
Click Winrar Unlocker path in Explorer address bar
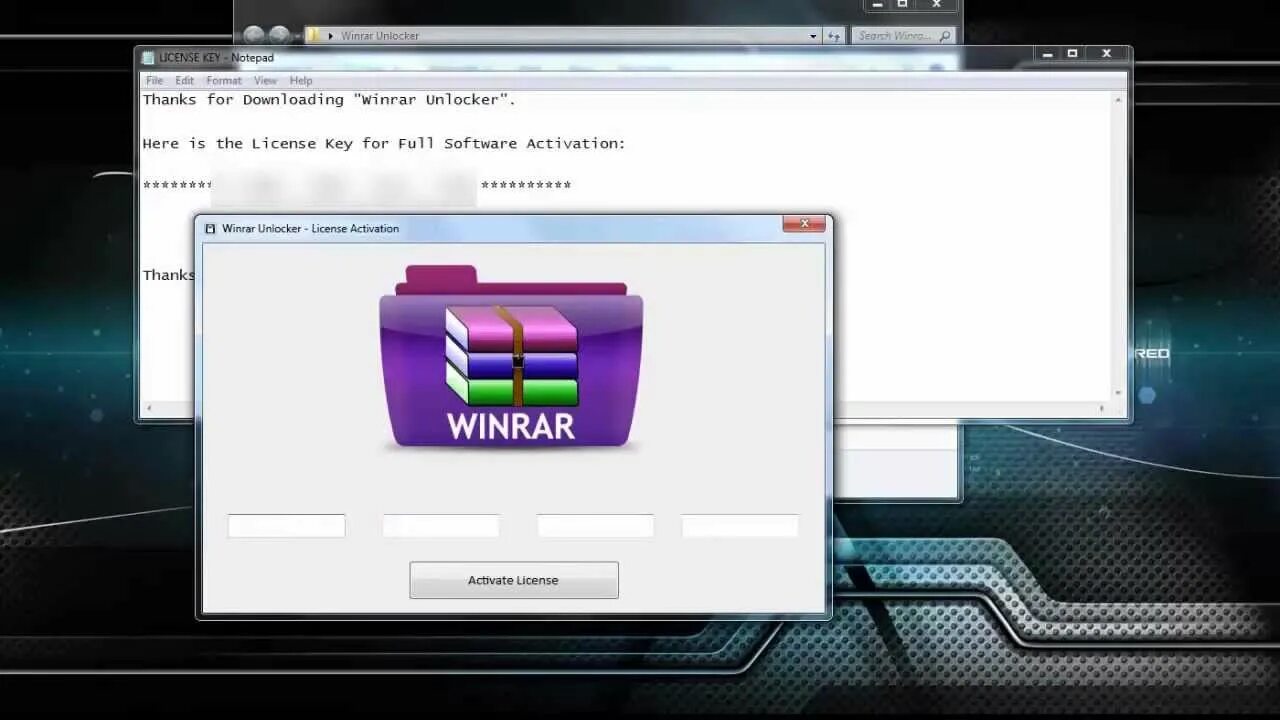tap(380, 36)
